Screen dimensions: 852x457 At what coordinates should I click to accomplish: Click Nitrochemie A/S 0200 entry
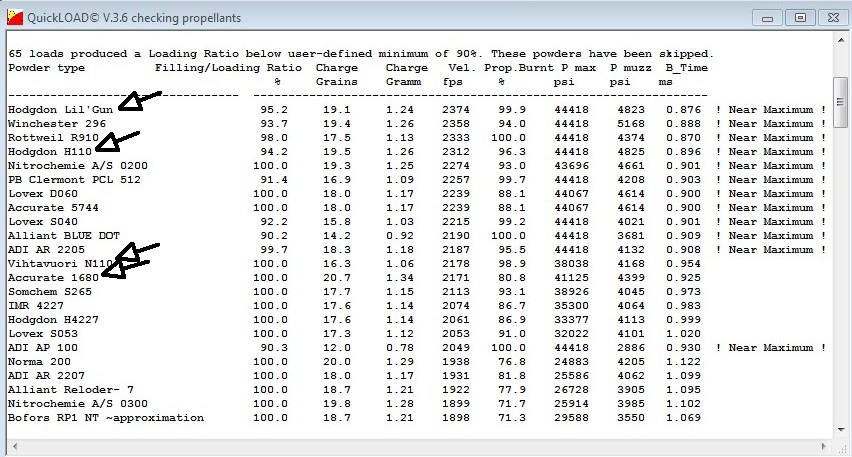[x=78, y=166]
